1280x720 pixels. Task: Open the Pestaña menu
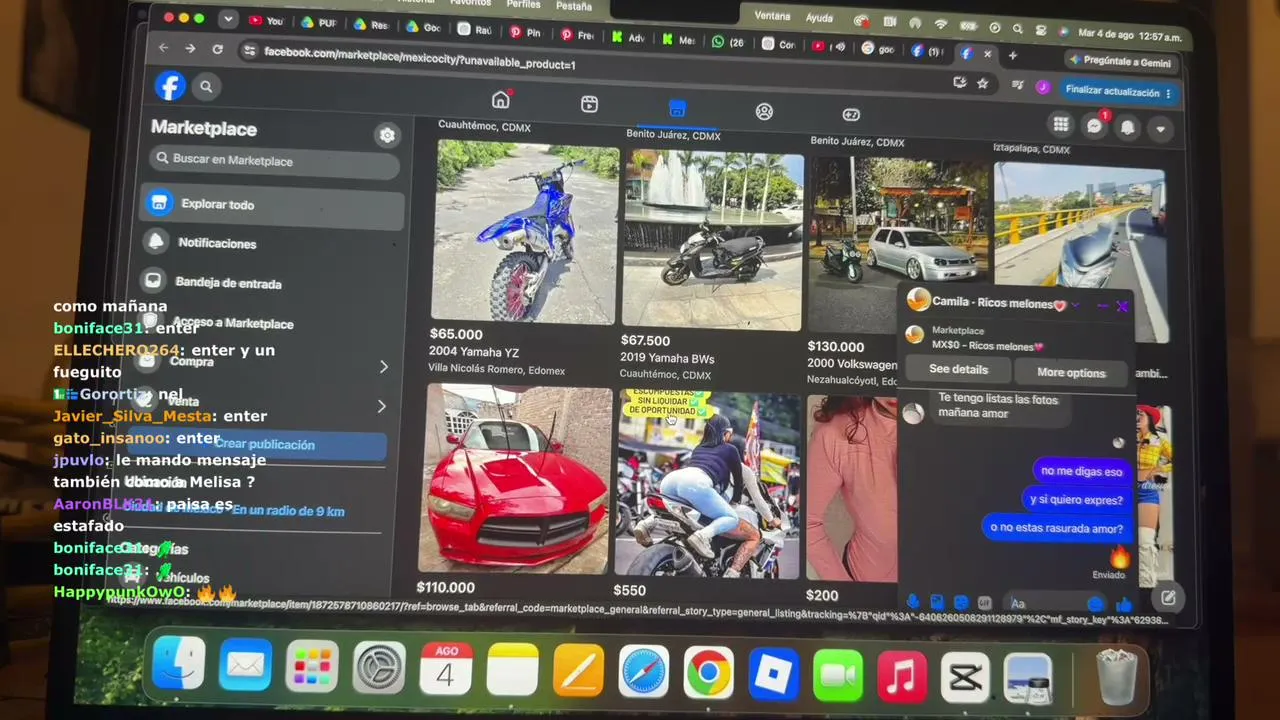(574, 6)
